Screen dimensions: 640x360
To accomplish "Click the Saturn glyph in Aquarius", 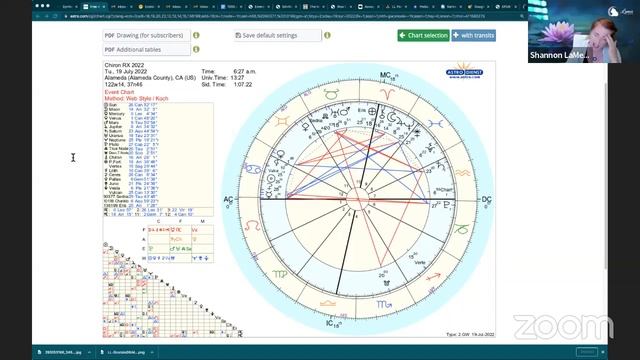I will tap(441, 166).
